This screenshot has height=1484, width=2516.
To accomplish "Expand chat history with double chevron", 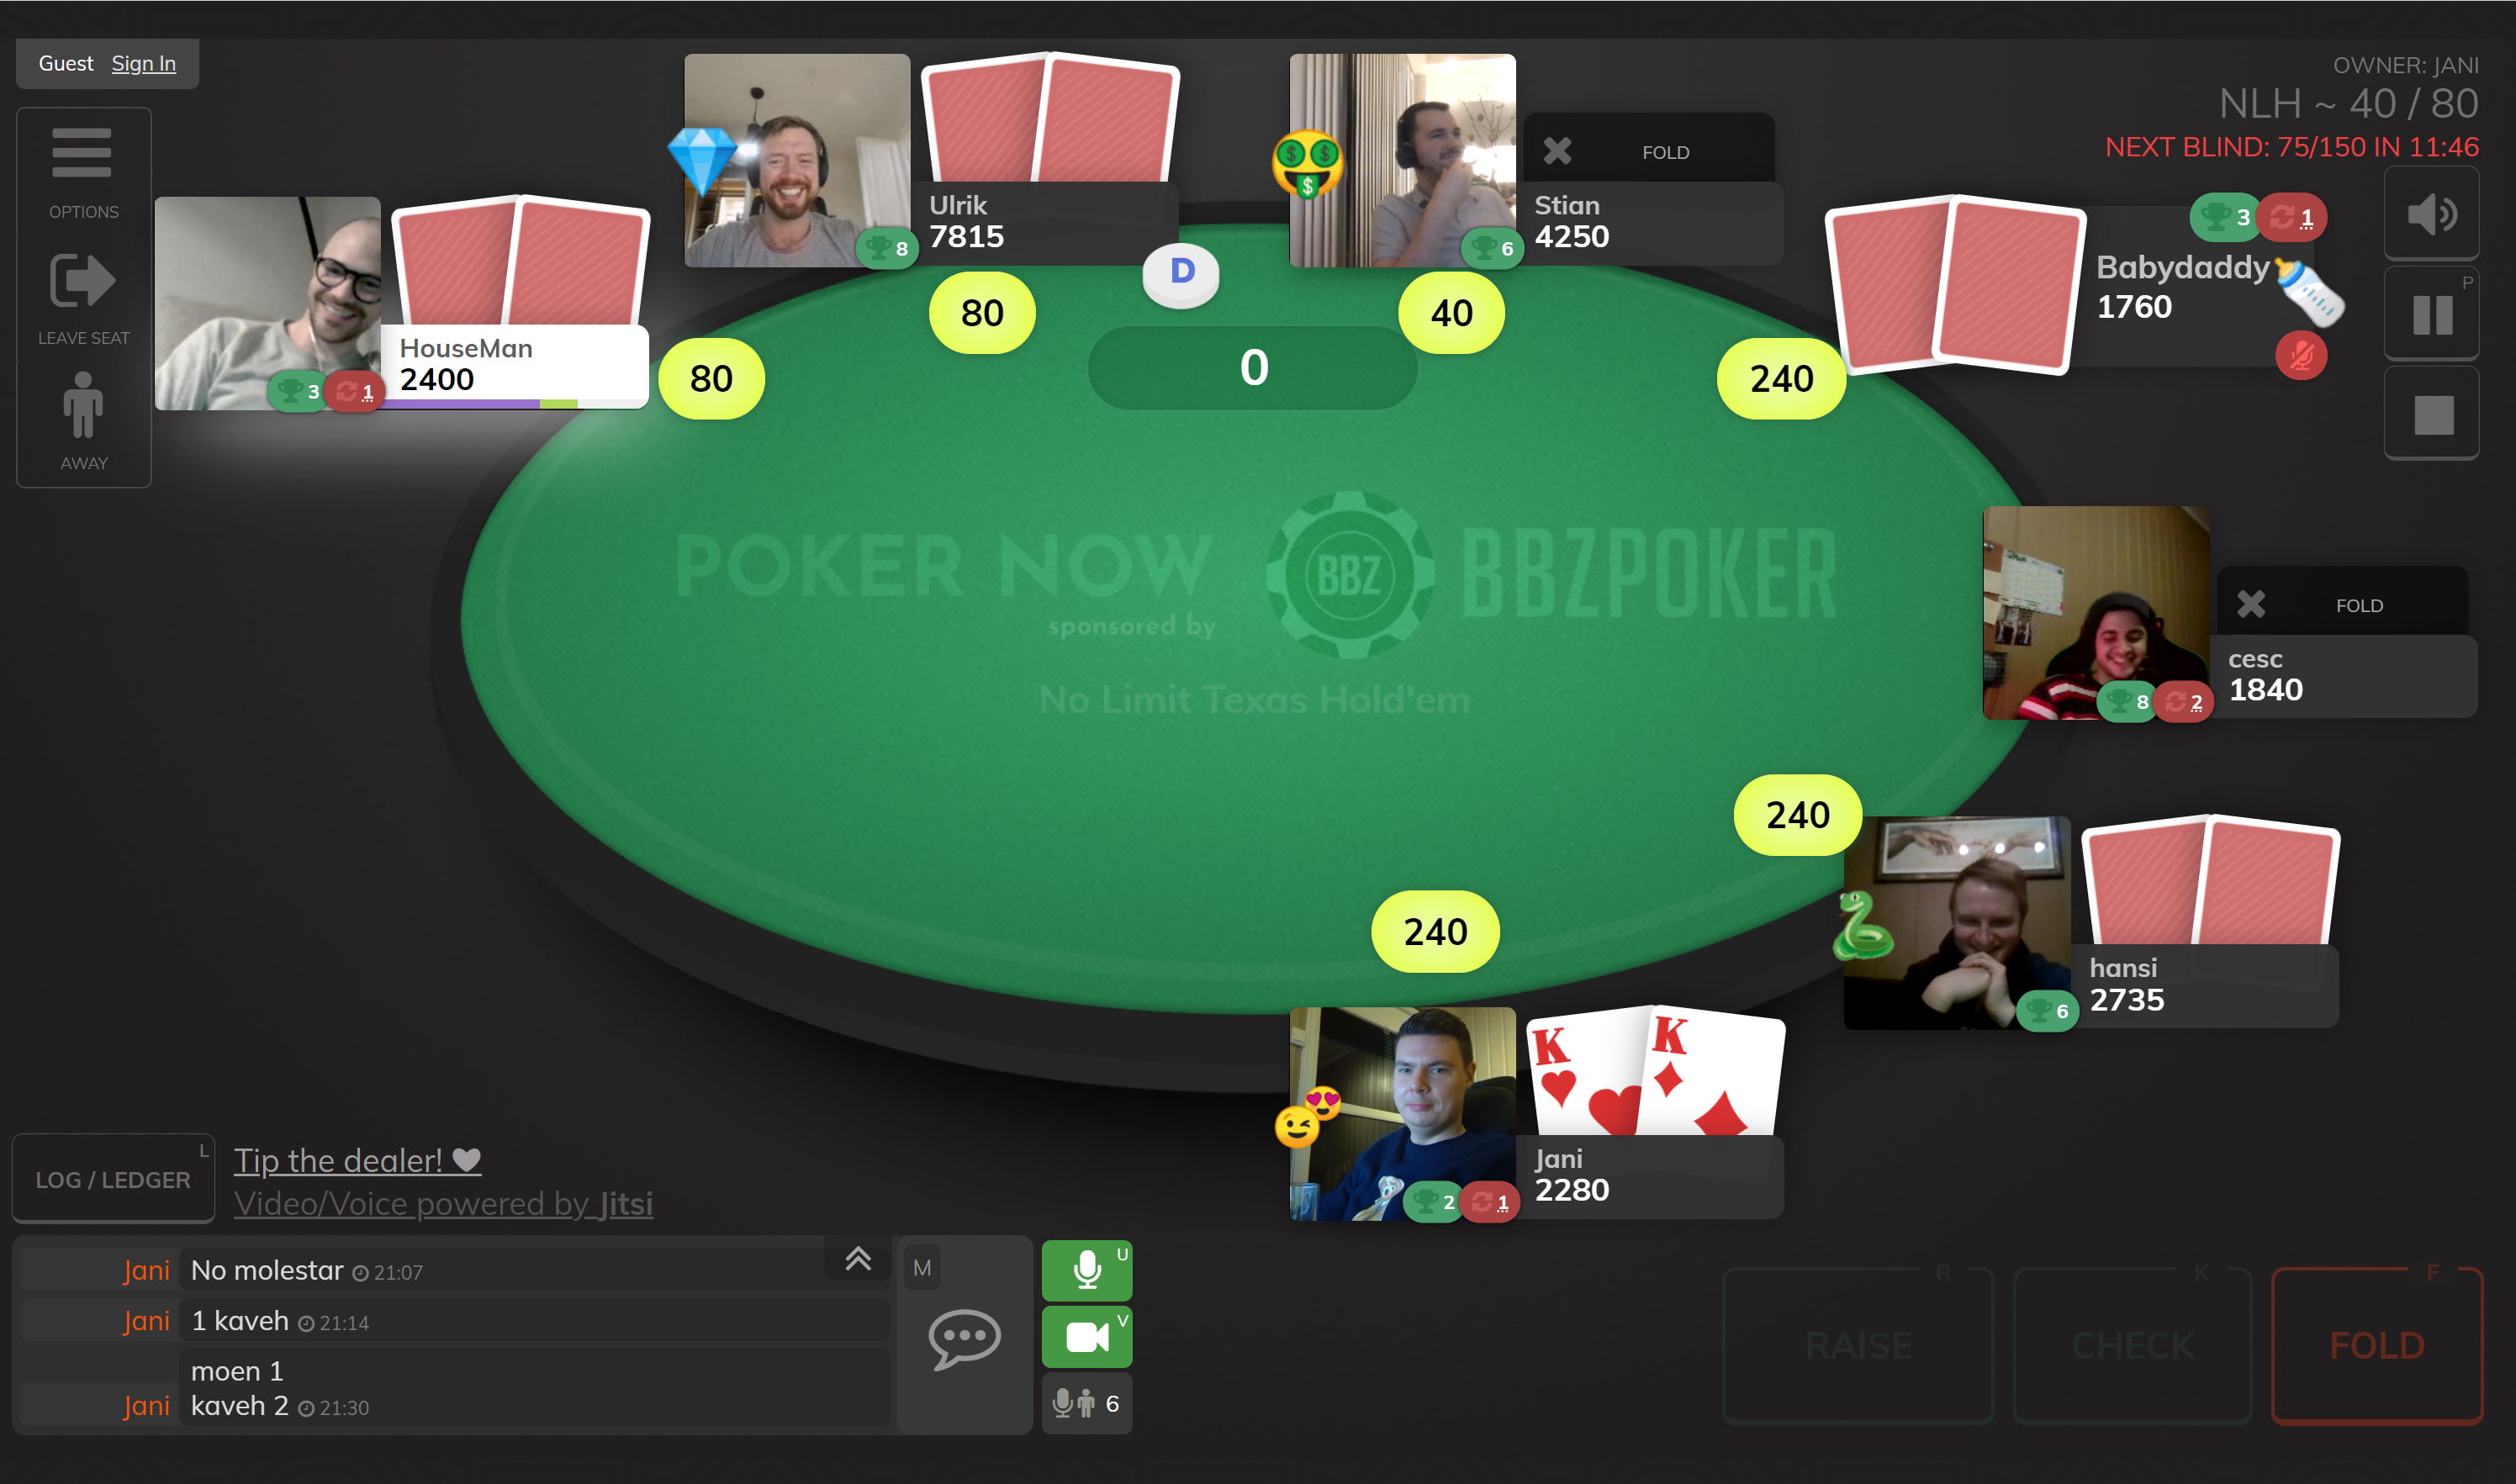I will click(x=857, y=1258).
